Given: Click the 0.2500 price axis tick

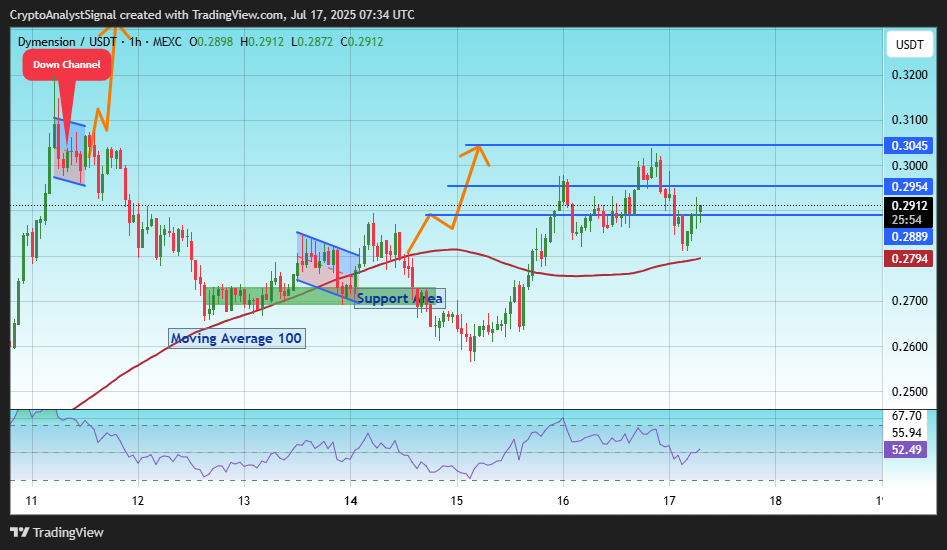Looking at the screenshot, I should (x=910, y=392).
